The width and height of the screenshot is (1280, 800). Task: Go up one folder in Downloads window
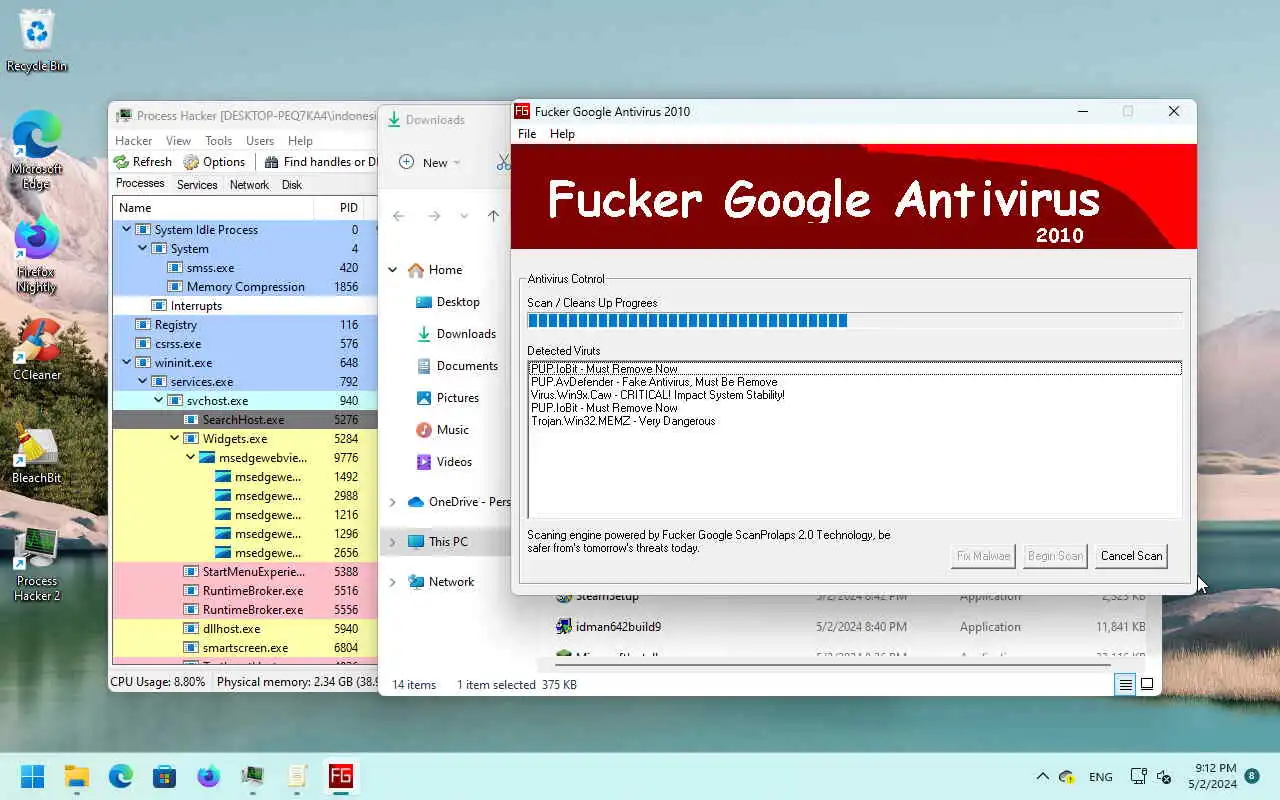pos(493,216)
